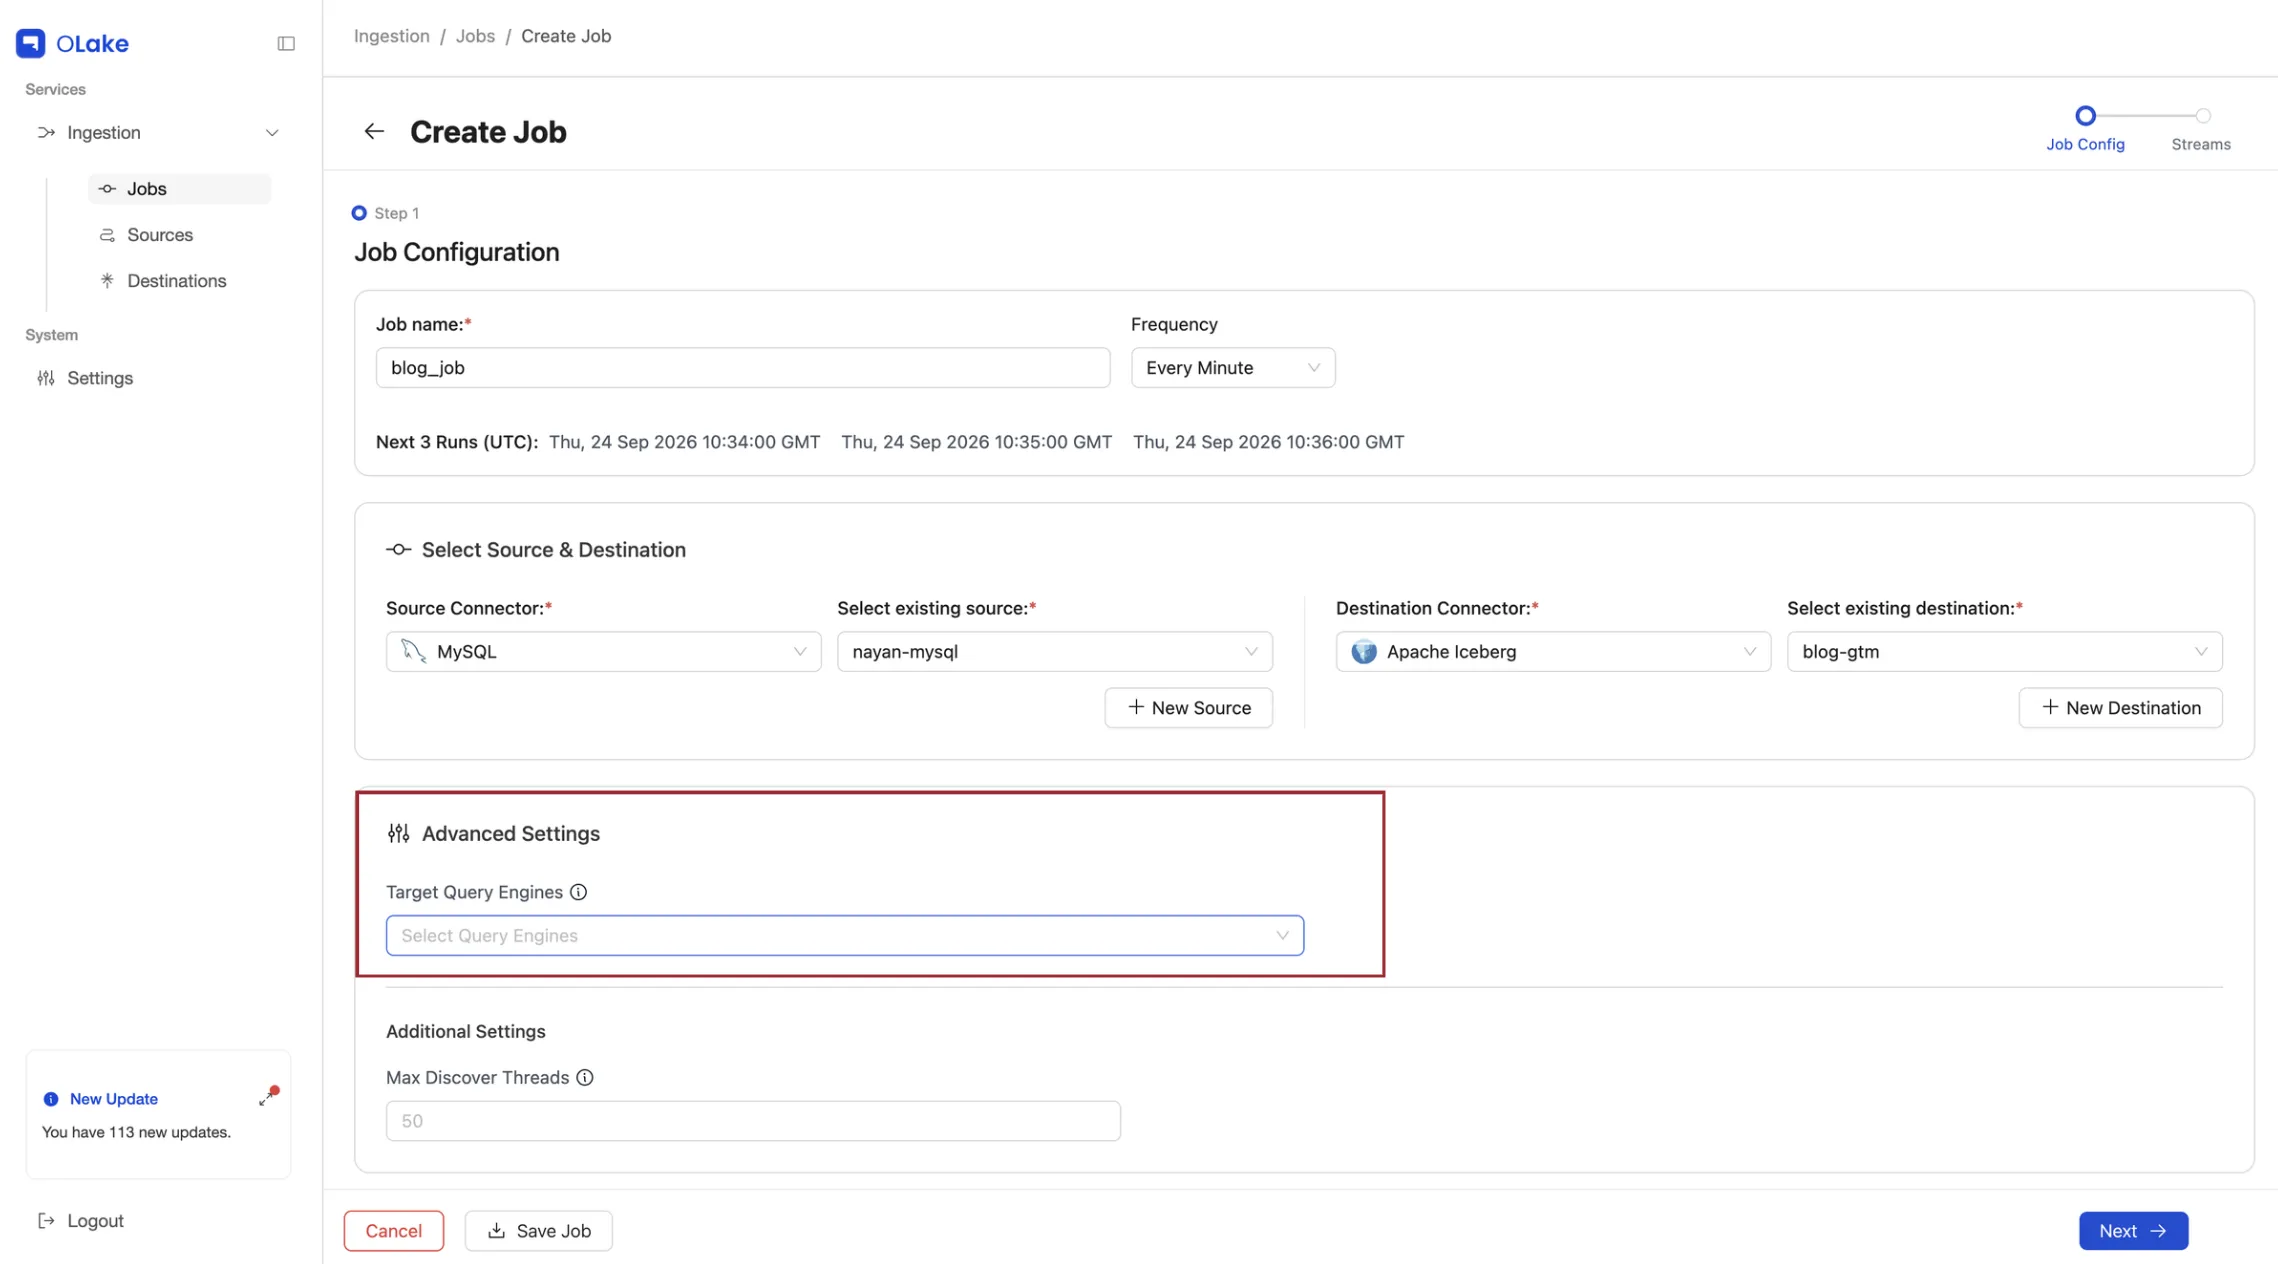Click the Step 1 circle indicator
The height and width of the screenshot is (1264, 2278).
(359, 213)
